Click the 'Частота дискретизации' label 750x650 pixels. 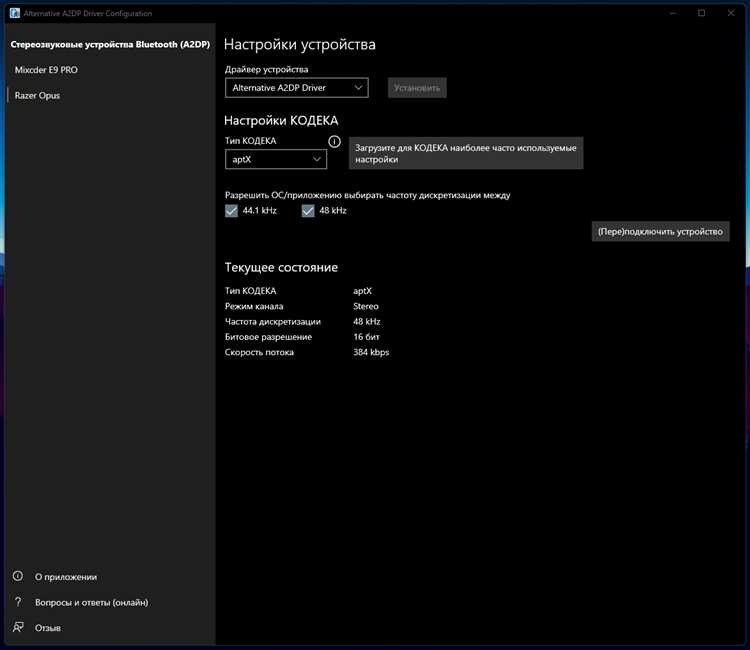(273, 321)
